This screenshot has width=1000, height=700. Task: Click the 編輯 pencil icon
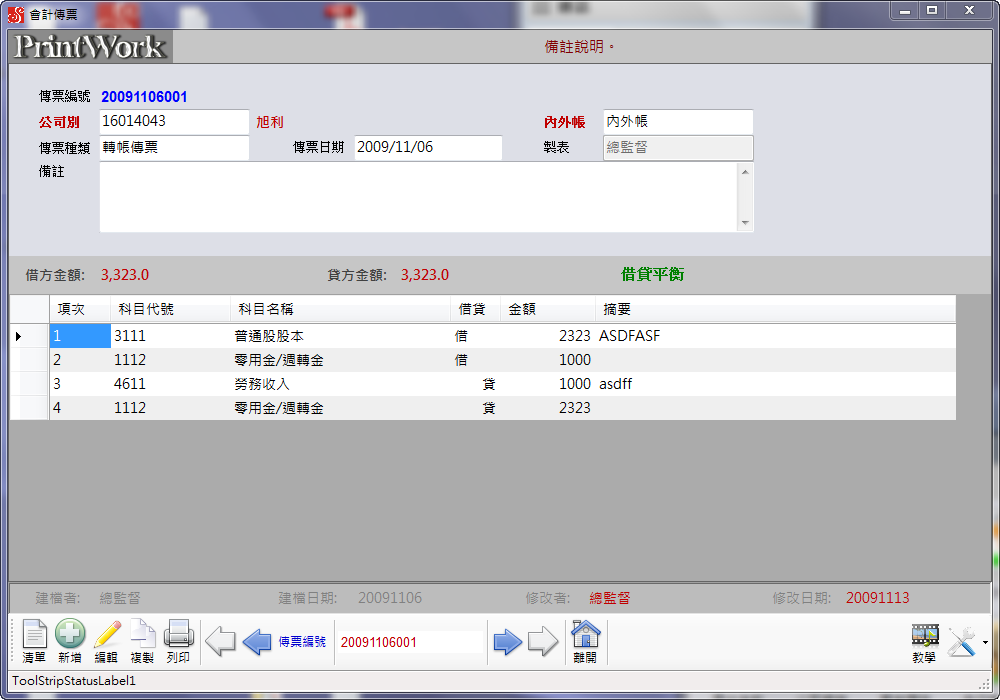[106, 640]
